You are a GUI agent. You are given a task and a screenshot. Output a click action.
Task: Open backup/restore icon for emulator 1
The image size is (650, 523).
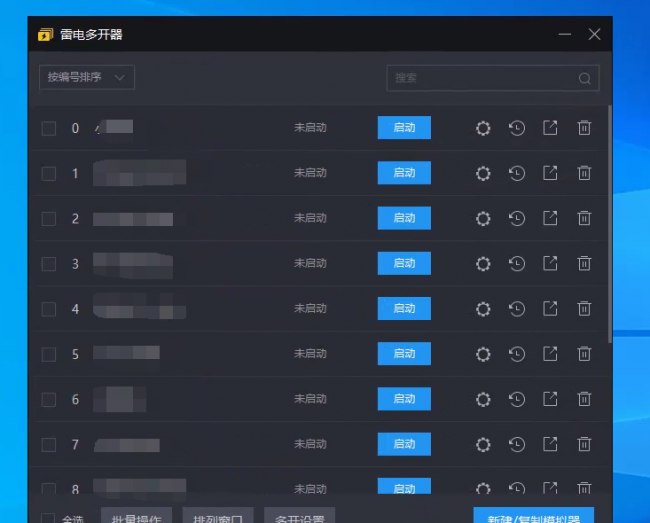coord(517,173)
